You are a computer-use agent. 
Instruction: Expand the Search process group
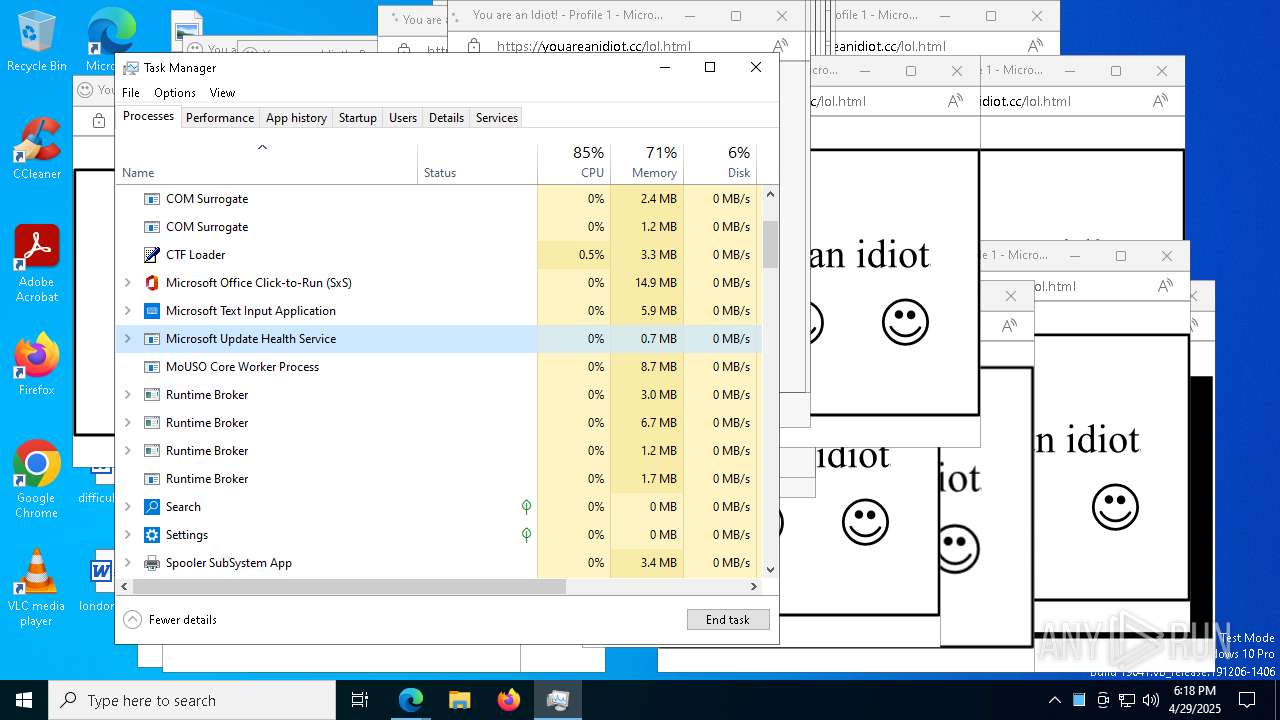pyautogui.click(x=127, y=507)
